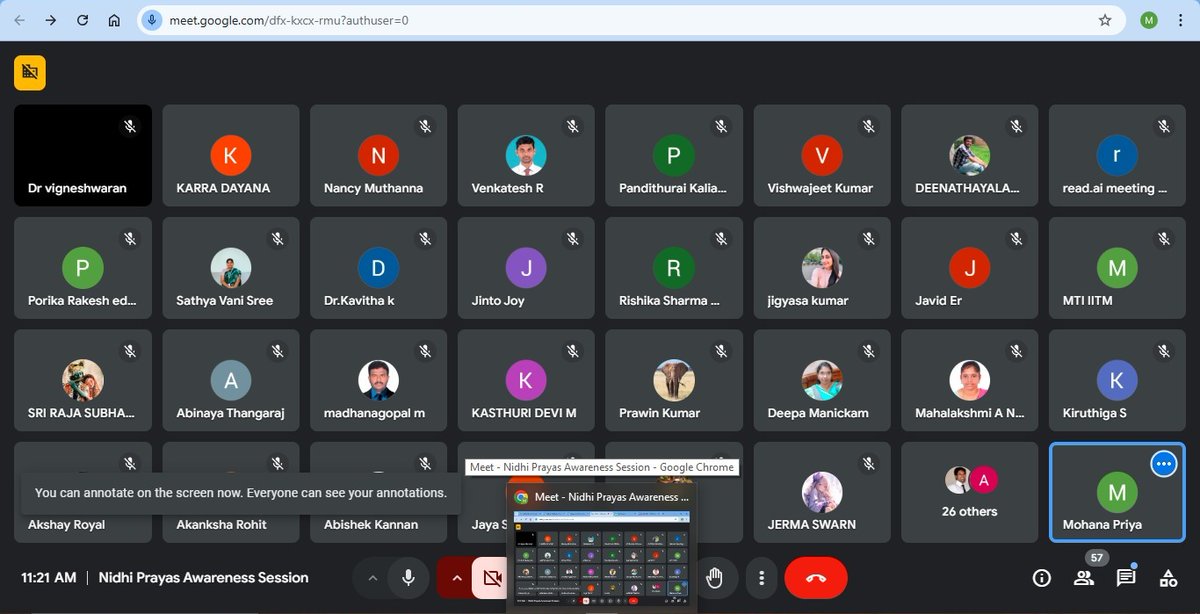Click the Akanksha Rohit name label

point(221,524)
